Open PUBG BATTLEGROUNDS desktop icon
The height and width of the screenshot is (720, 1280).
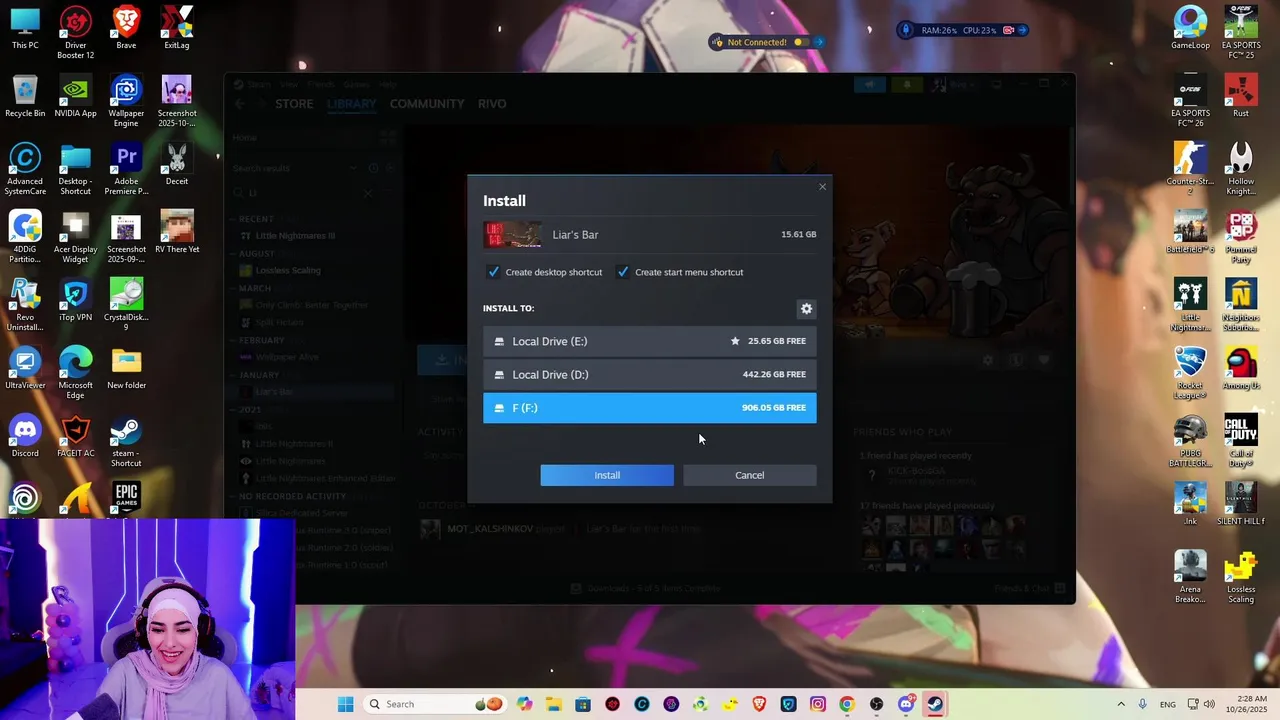1190,441
